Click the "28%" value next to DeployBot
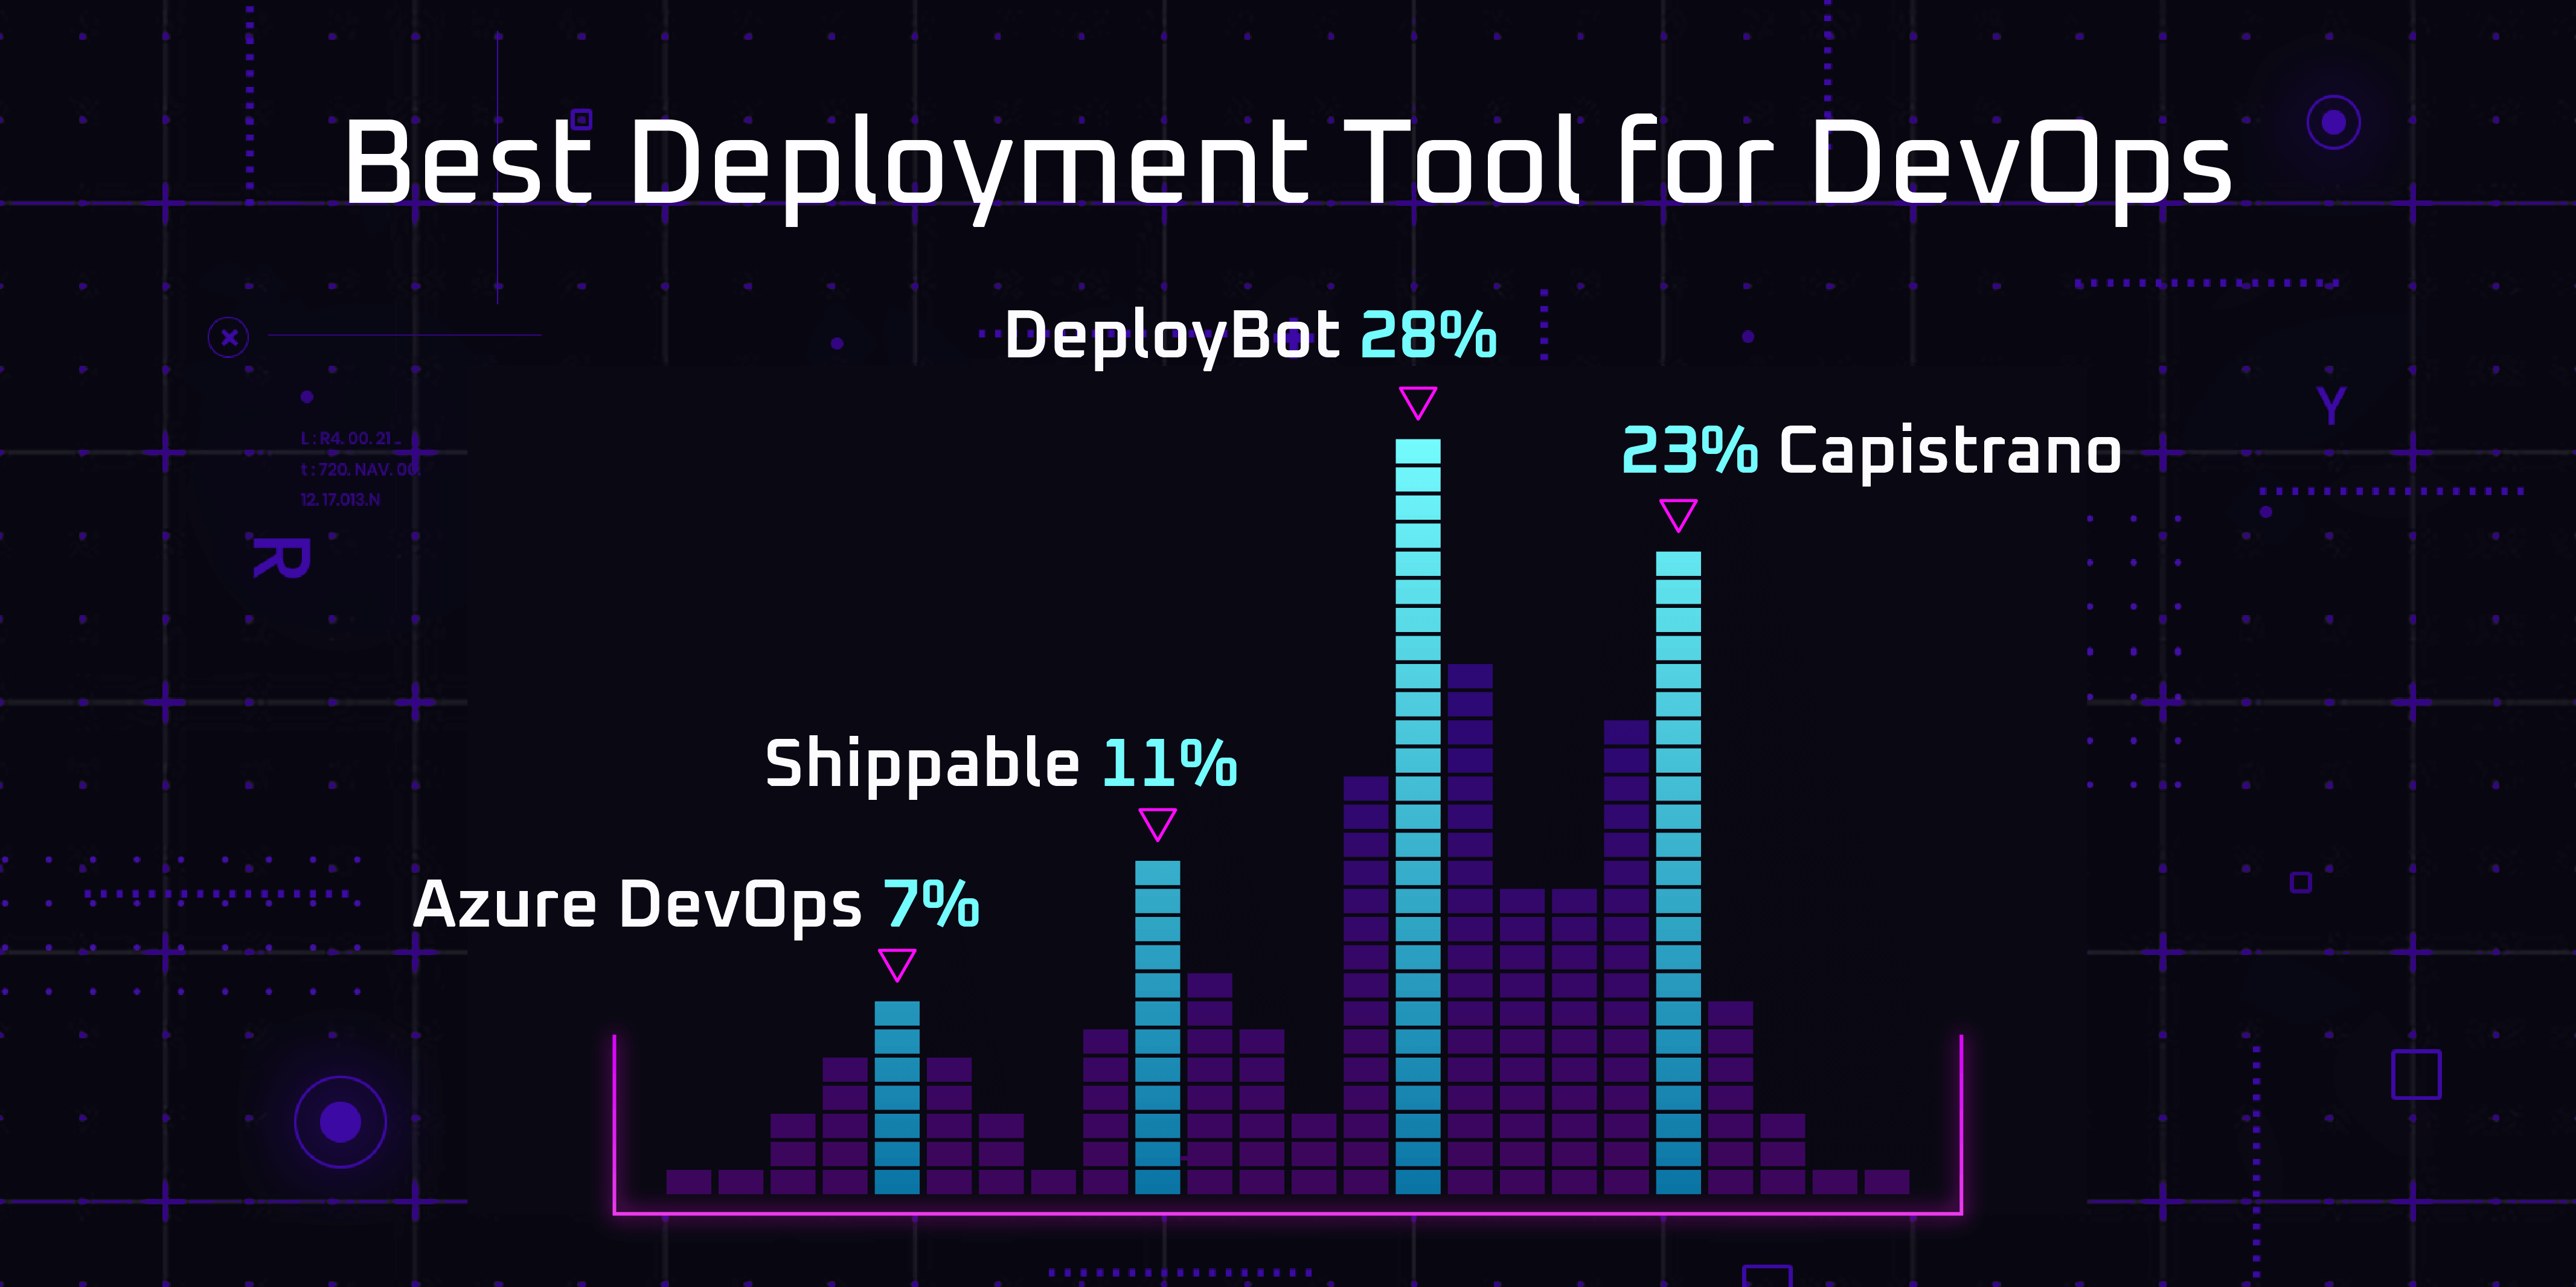This screenshot has height=1287, width=2576. pos(1428,334)
